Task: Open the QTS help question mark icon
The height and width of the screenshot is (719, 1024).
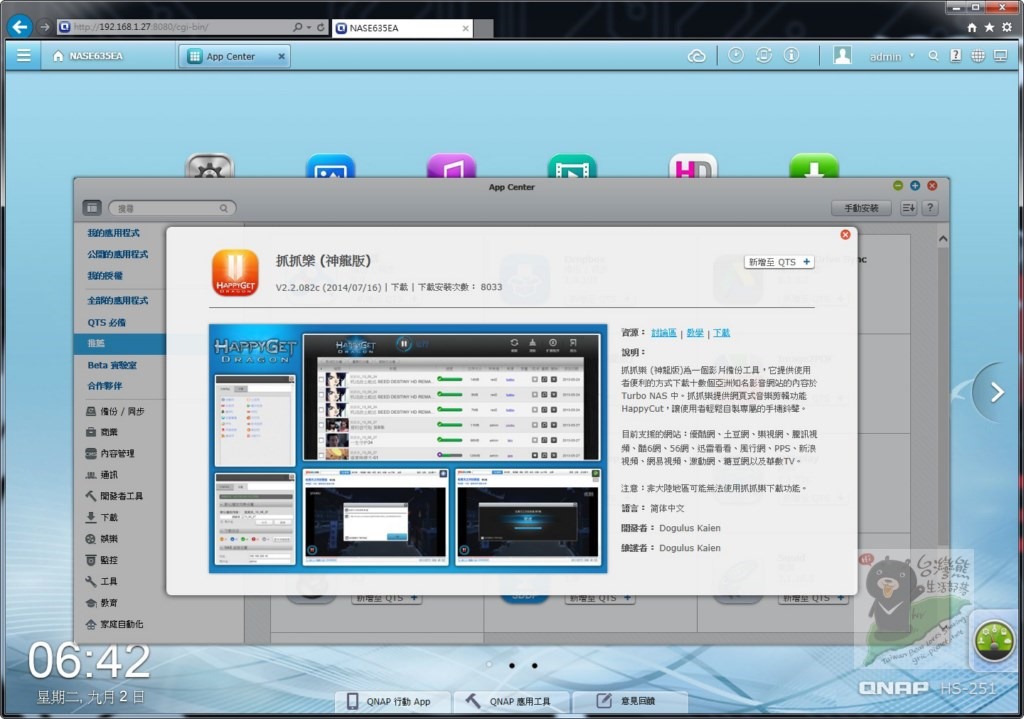Action: click(x=955, y=56)
